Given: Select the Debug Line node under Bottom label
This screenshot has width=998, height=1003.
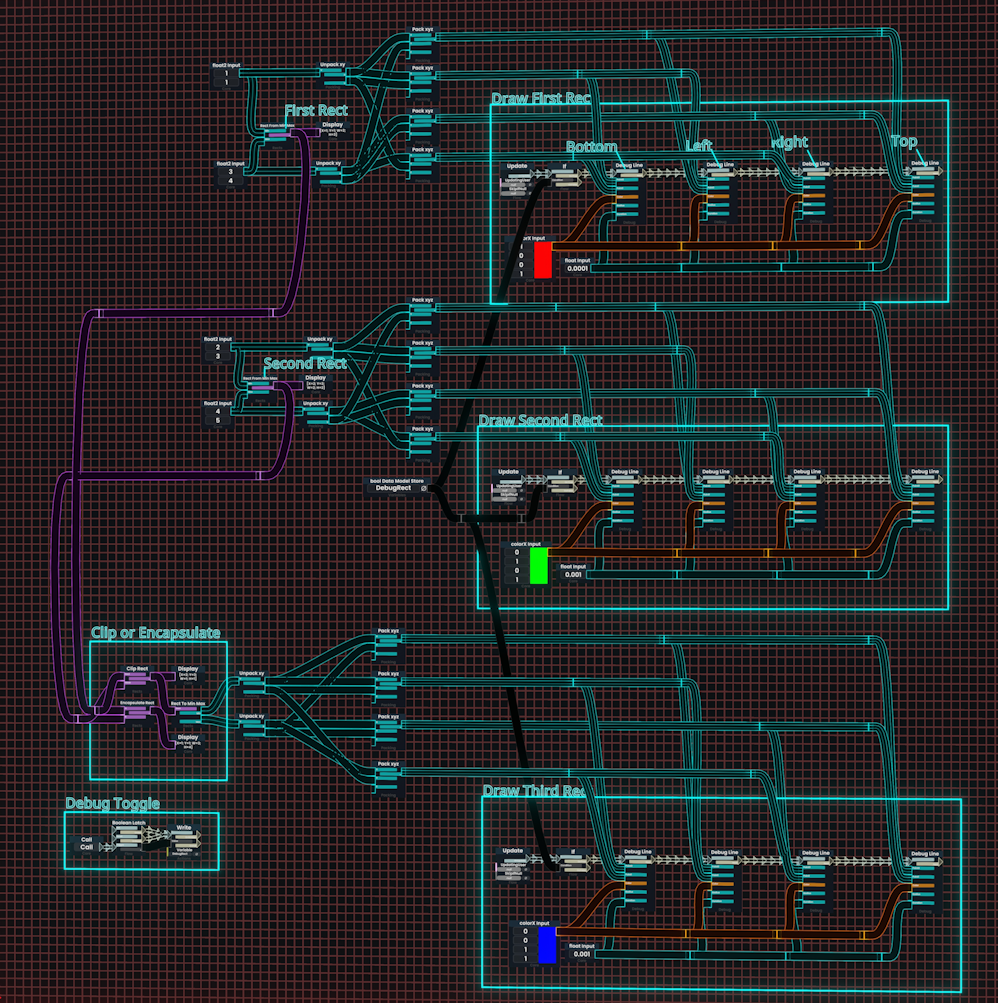Looking at the screenshot, I should click(x=629, y=164).
